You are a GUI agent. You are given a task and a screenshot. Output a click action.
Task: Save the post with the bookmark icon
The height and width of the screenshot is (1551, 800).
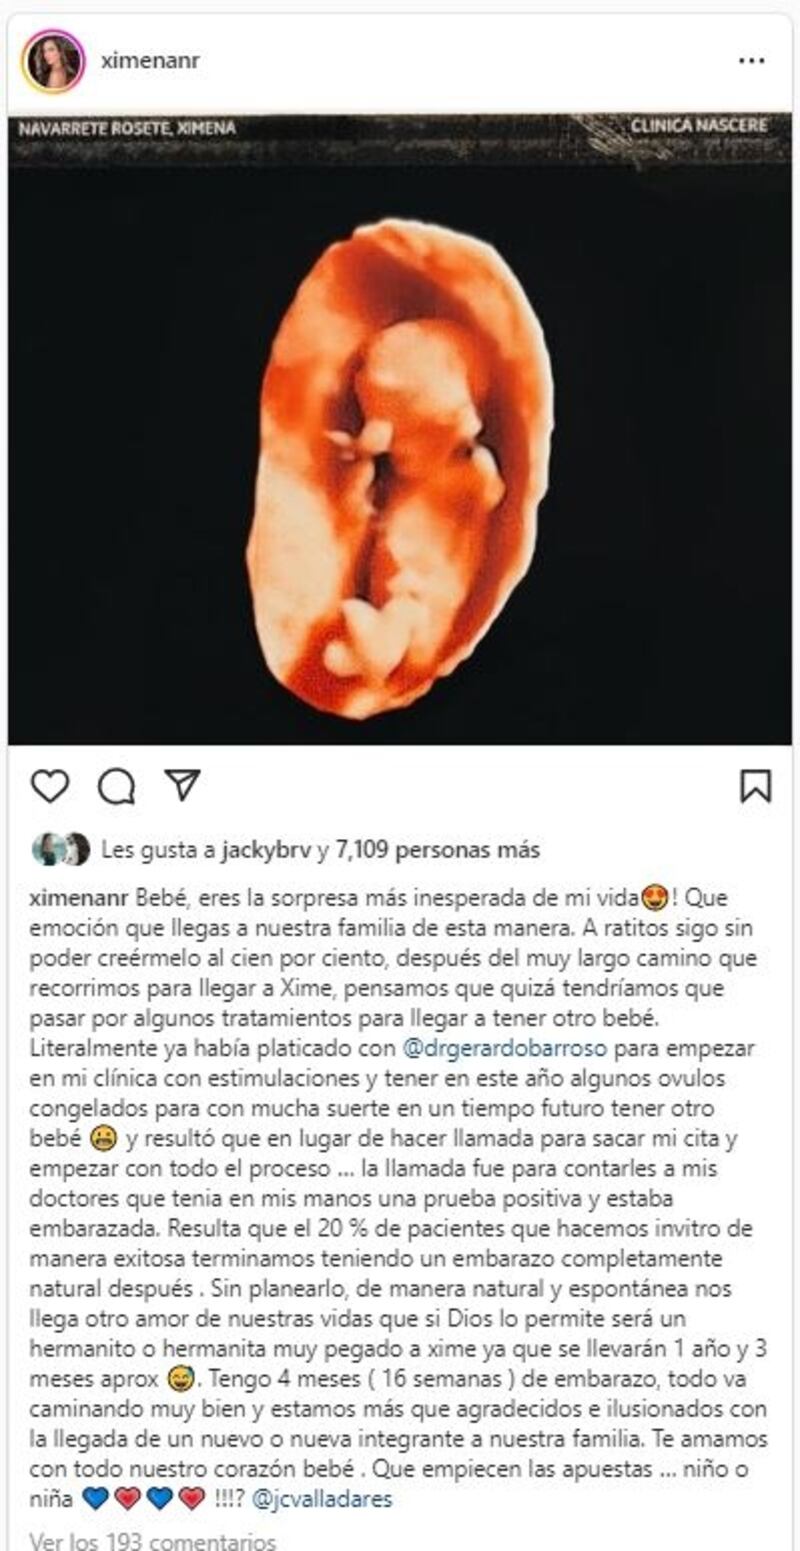coord(755,785)
